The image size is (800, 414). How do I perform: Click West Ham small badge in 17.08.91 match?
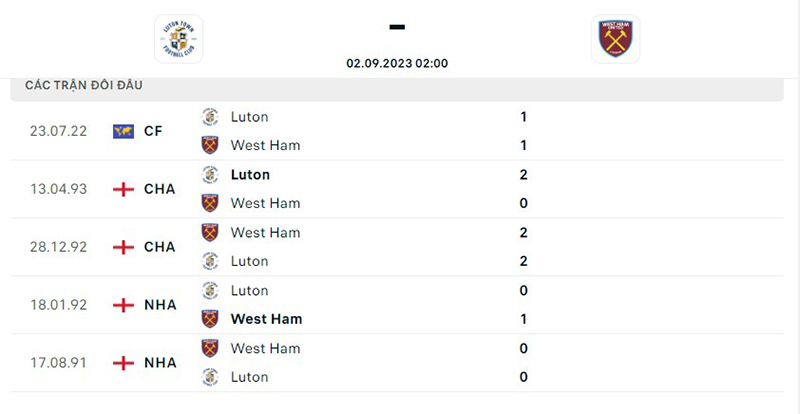click(x=210, y=349)
